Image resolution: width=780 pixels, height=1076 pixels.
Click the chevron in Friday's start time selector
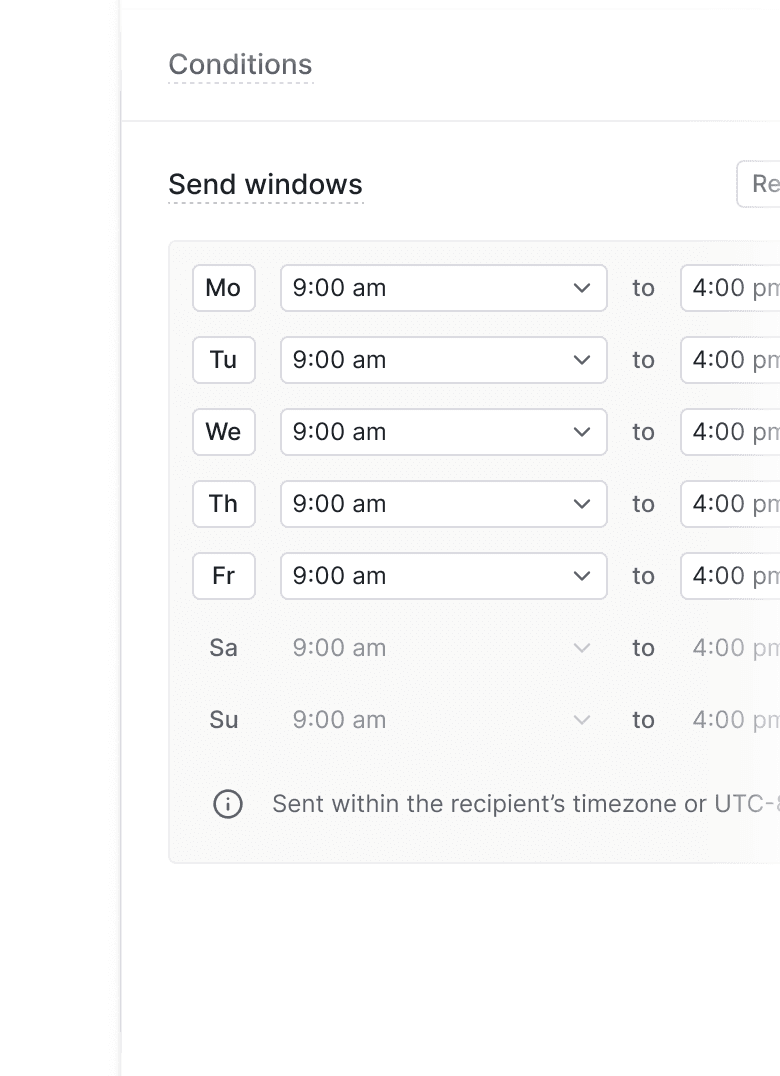pos(581,576)
